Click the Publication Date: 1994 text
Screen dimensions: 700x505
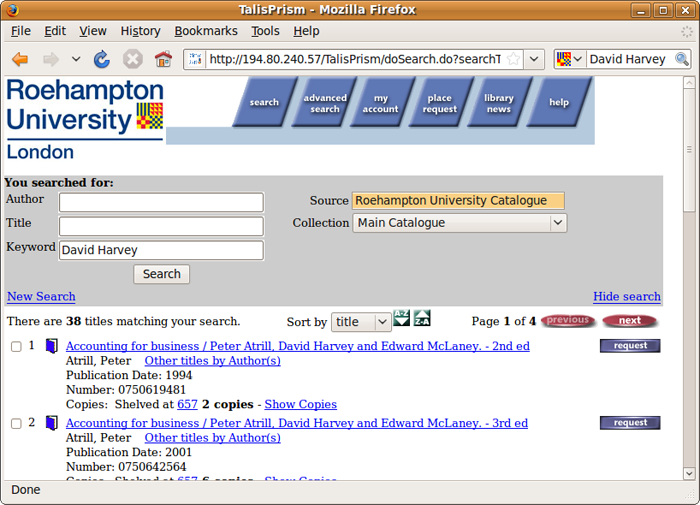(129, 375)
